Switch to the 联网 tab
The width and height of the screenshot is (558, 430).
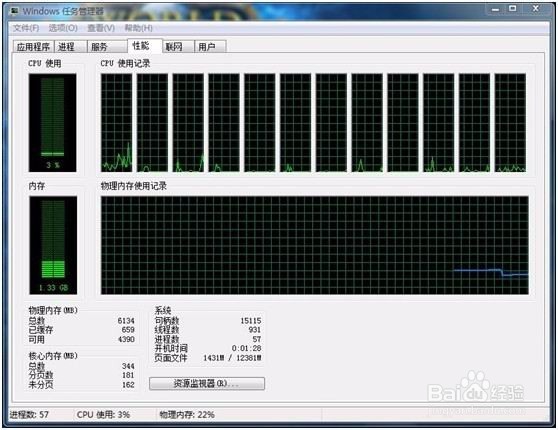pyautogui.click(x=178, y=47)
